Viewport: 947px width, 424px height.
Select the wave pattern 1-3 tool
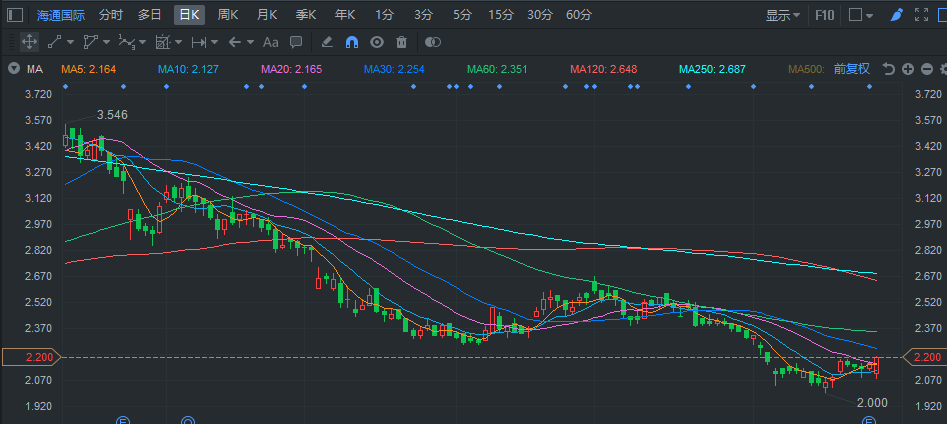click(127, 42)
